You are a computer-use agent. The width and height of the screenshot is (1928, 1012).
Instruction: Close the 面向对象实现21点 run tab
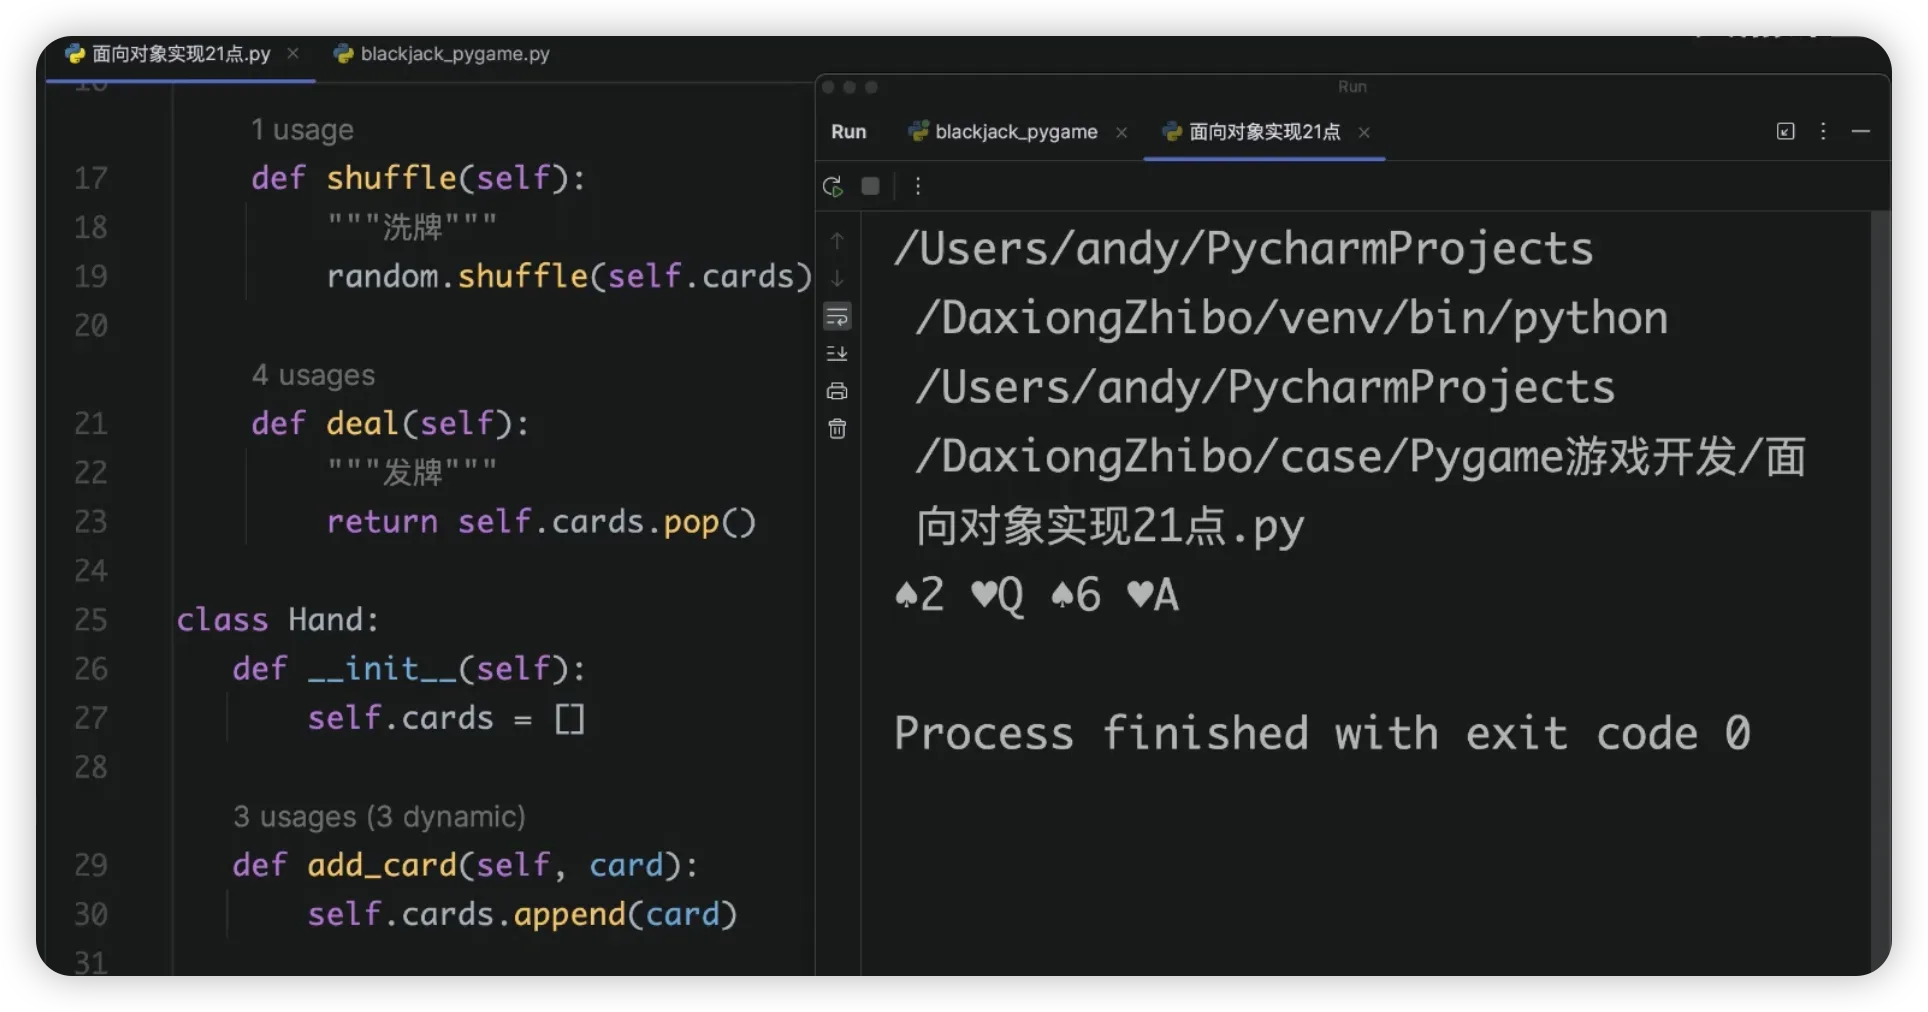(x=1364, y=132)
